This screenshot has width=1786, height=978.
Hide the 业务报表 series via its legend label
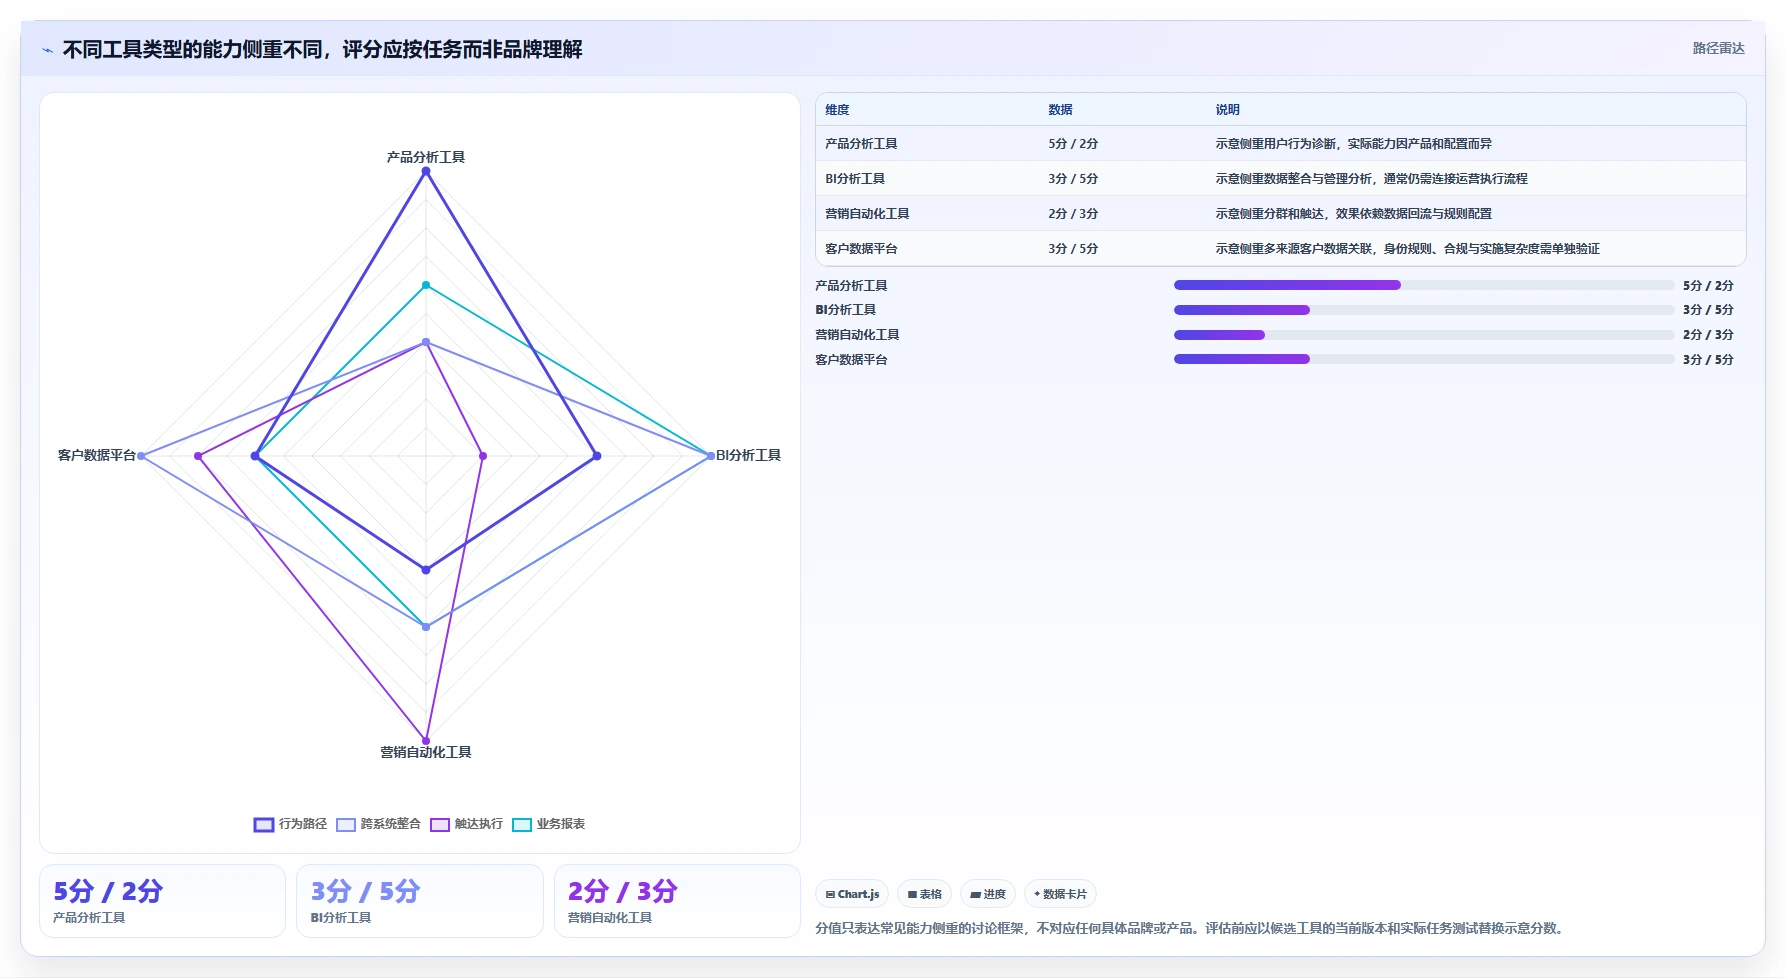pyautogui.click(x=561, y=824)
